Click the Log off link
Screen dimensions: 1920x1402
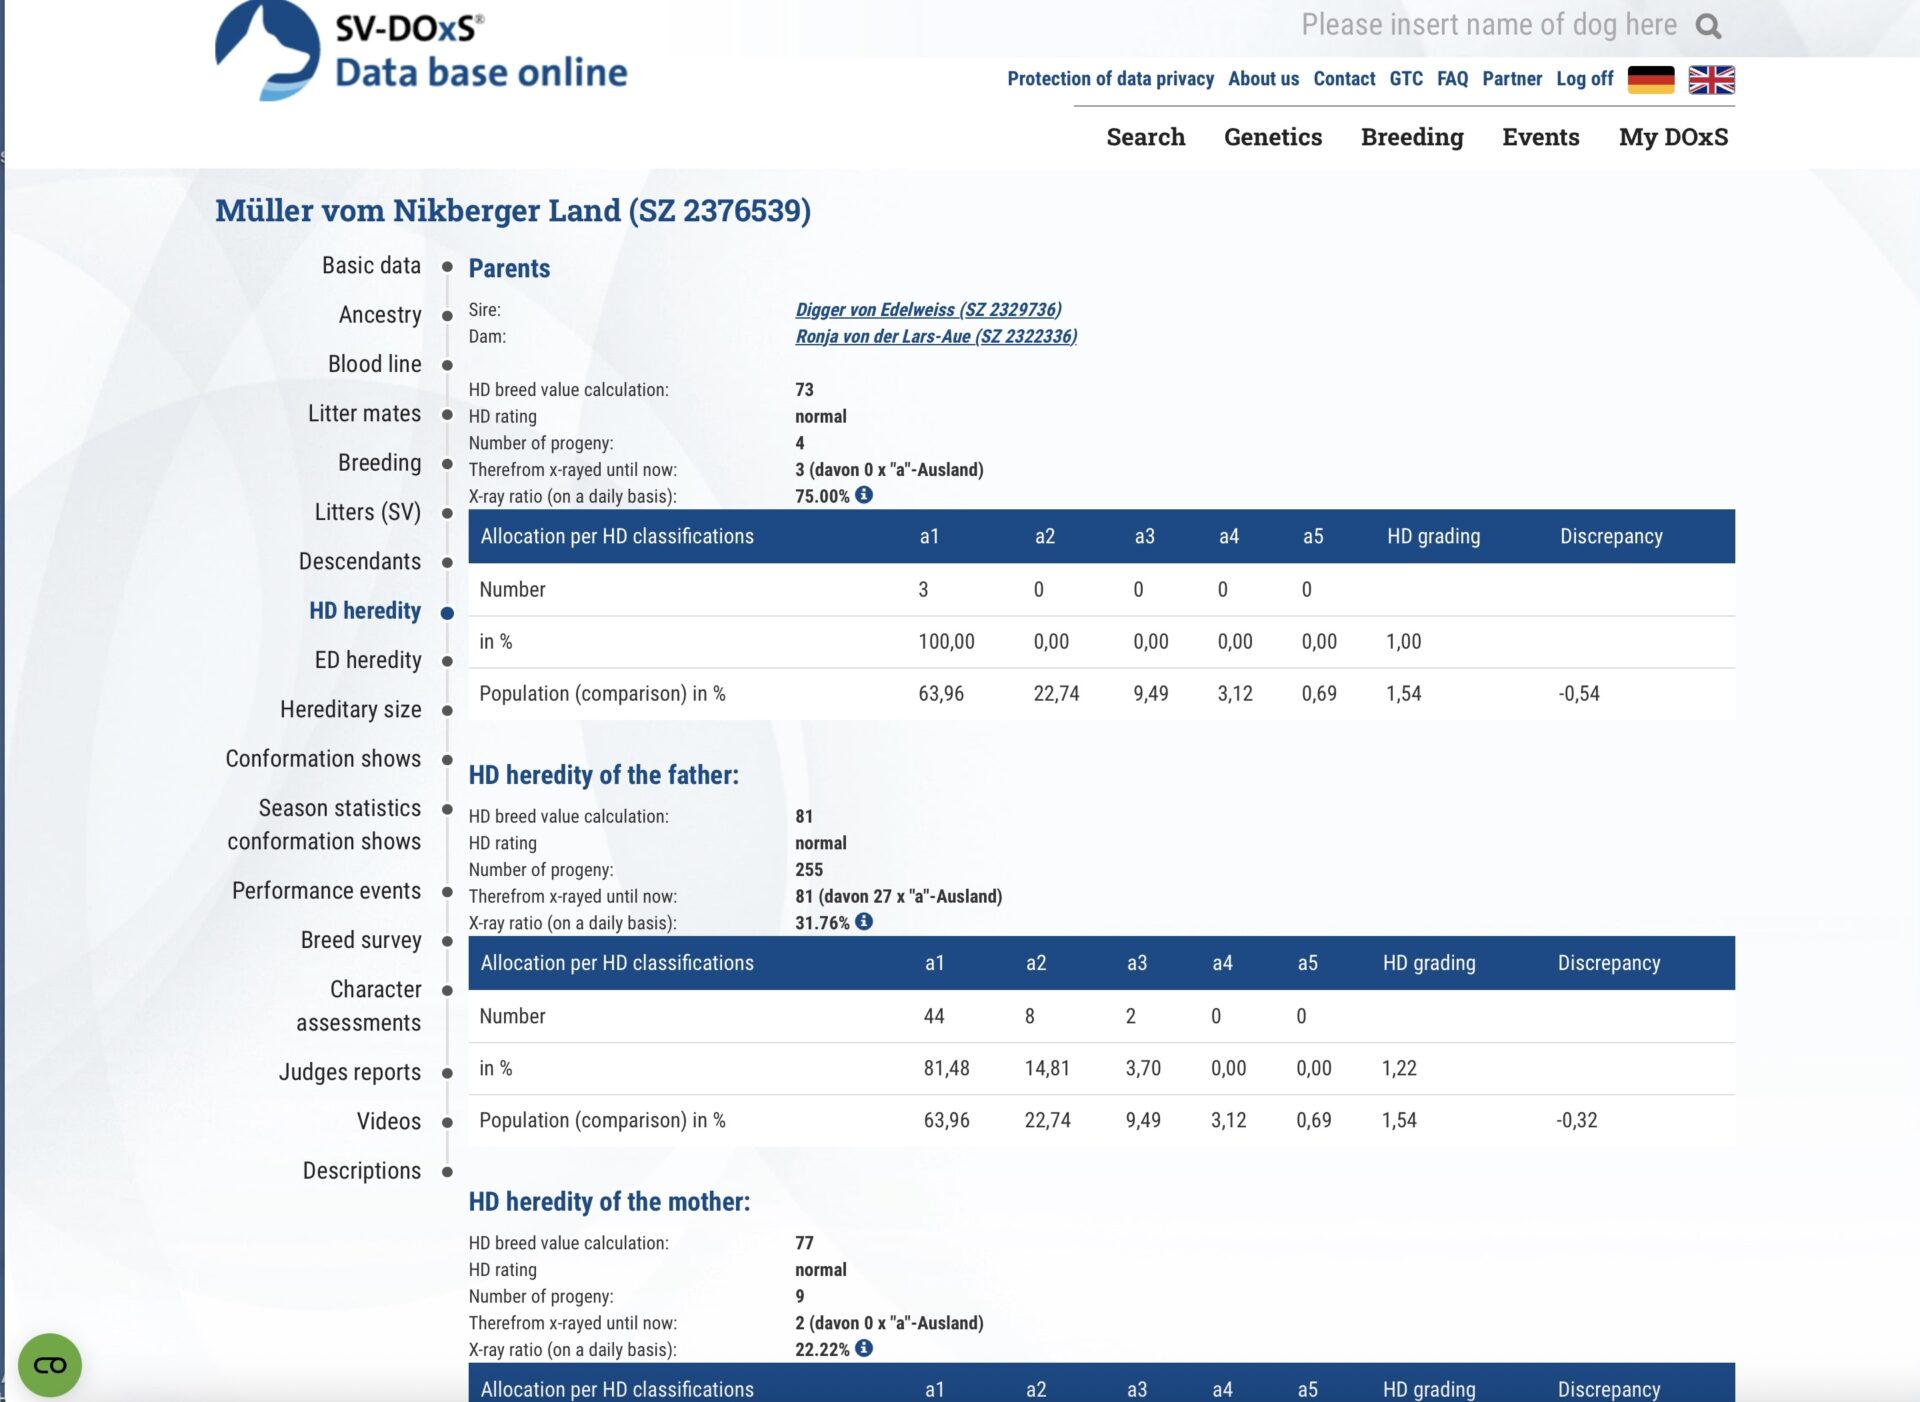point(1584,79)
